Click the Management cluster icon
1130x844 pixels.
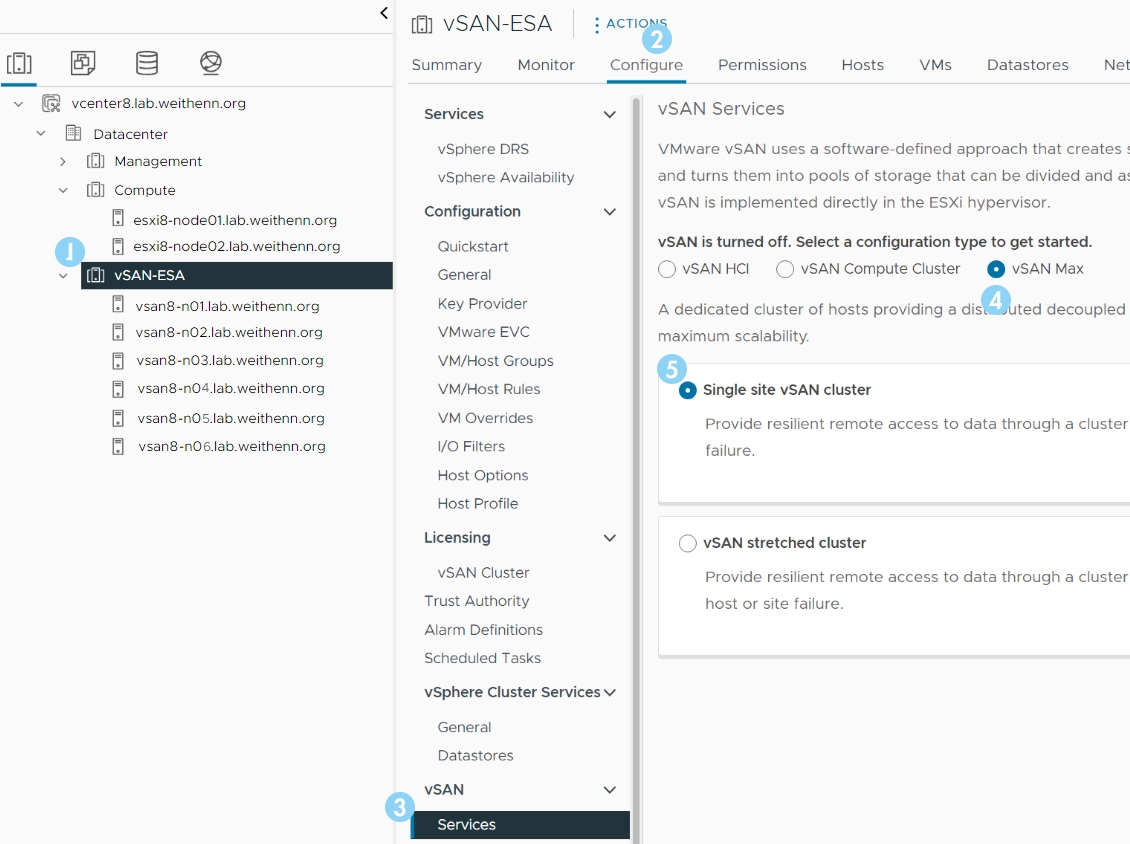tap(95, 161)
